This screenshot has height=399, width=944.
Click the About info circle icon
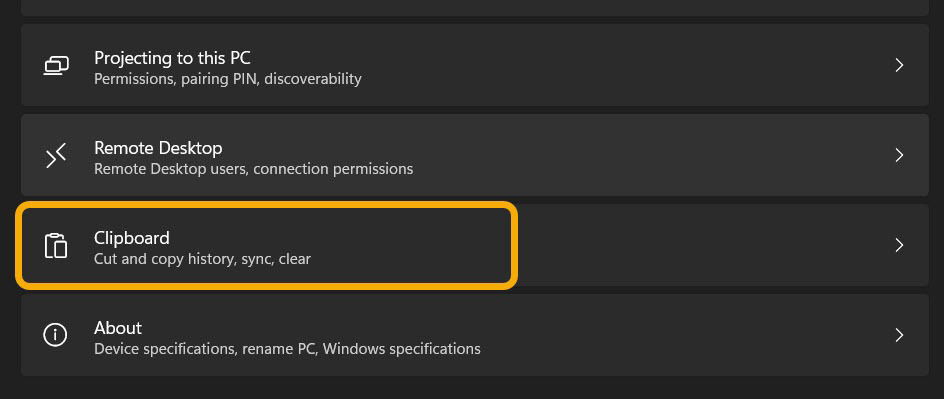point(56,335)
